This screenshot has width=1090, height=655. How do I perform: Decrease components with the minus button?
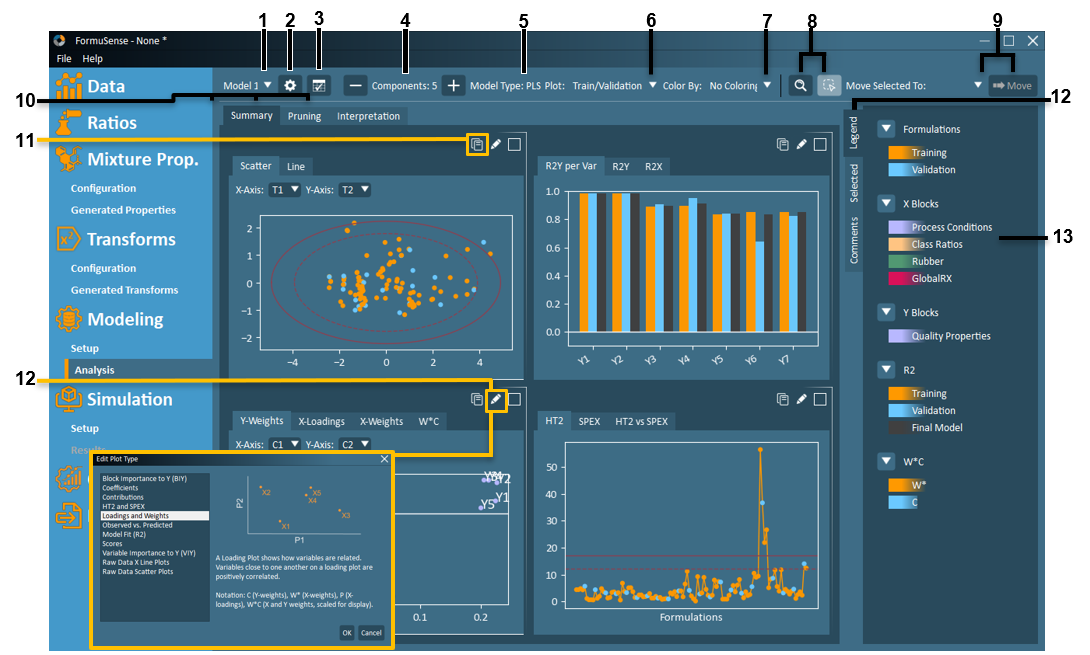356,86
